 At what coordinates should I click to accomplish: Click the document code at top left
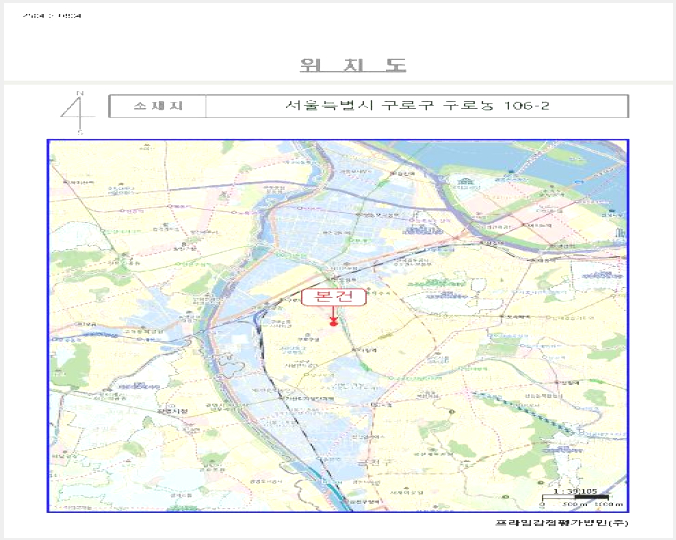coord(52,16)
